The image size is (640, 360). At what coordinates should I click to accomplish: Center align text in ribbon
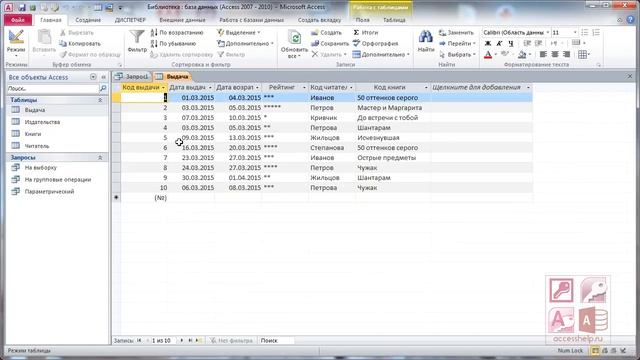[555, 54]
